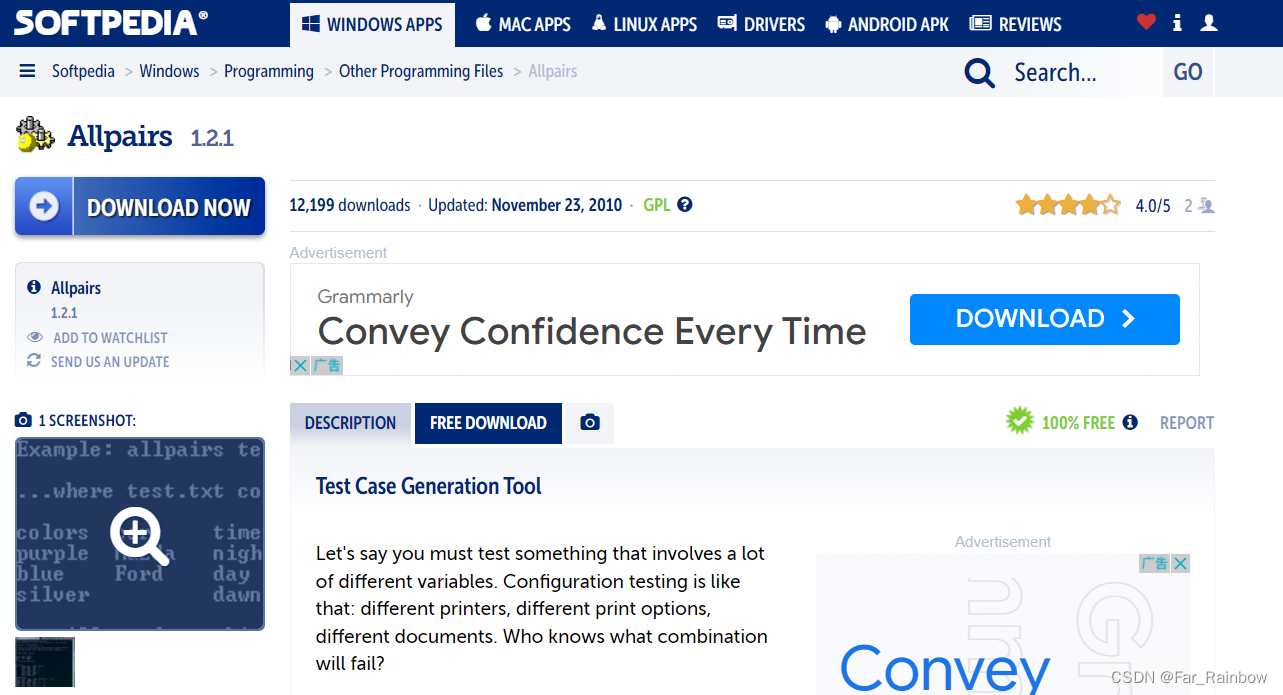The height and width of the screenshot is (695, 1283).
Task: Select the FREE DOWNLOAD tab
Action: 488,423
